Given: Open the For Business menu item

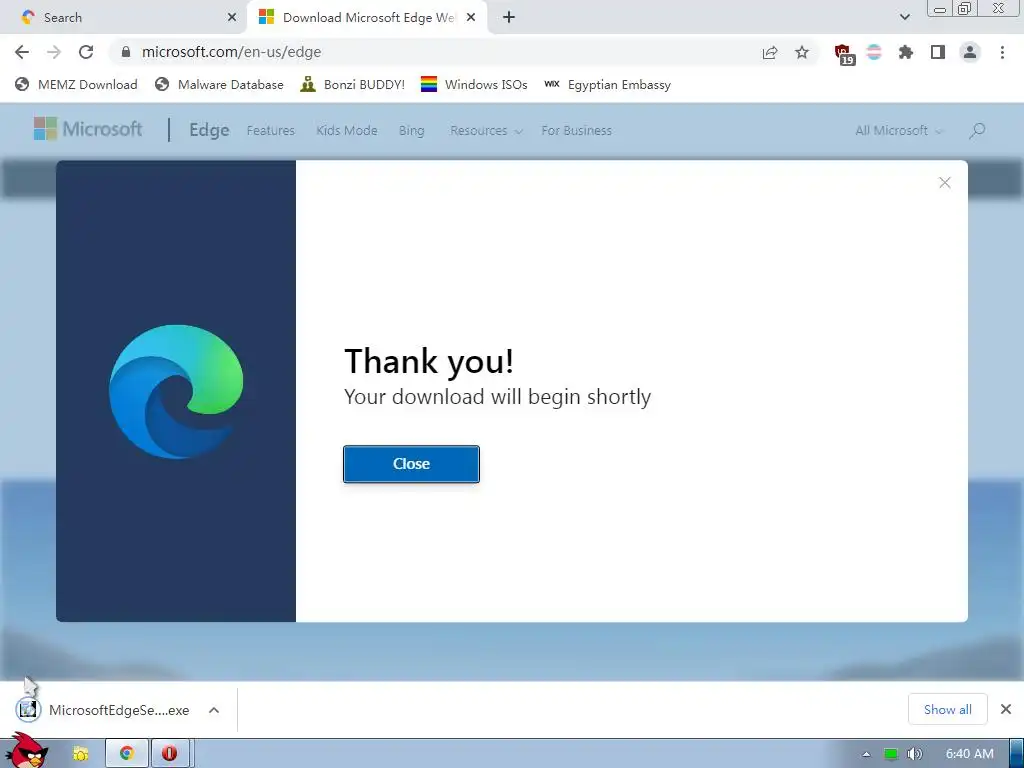Looking at the screenshot, I should (577, 131).
